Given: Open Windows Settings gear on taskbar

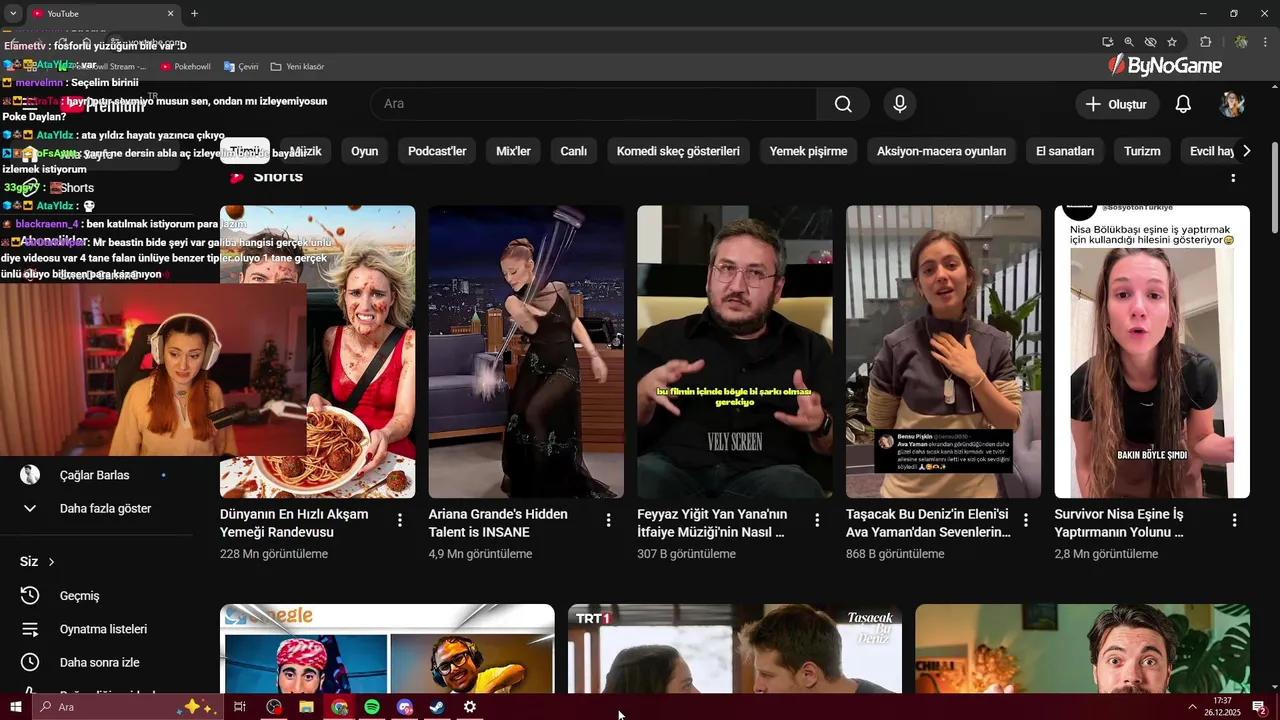Looking at the screenshot, I should coord(470,707).
